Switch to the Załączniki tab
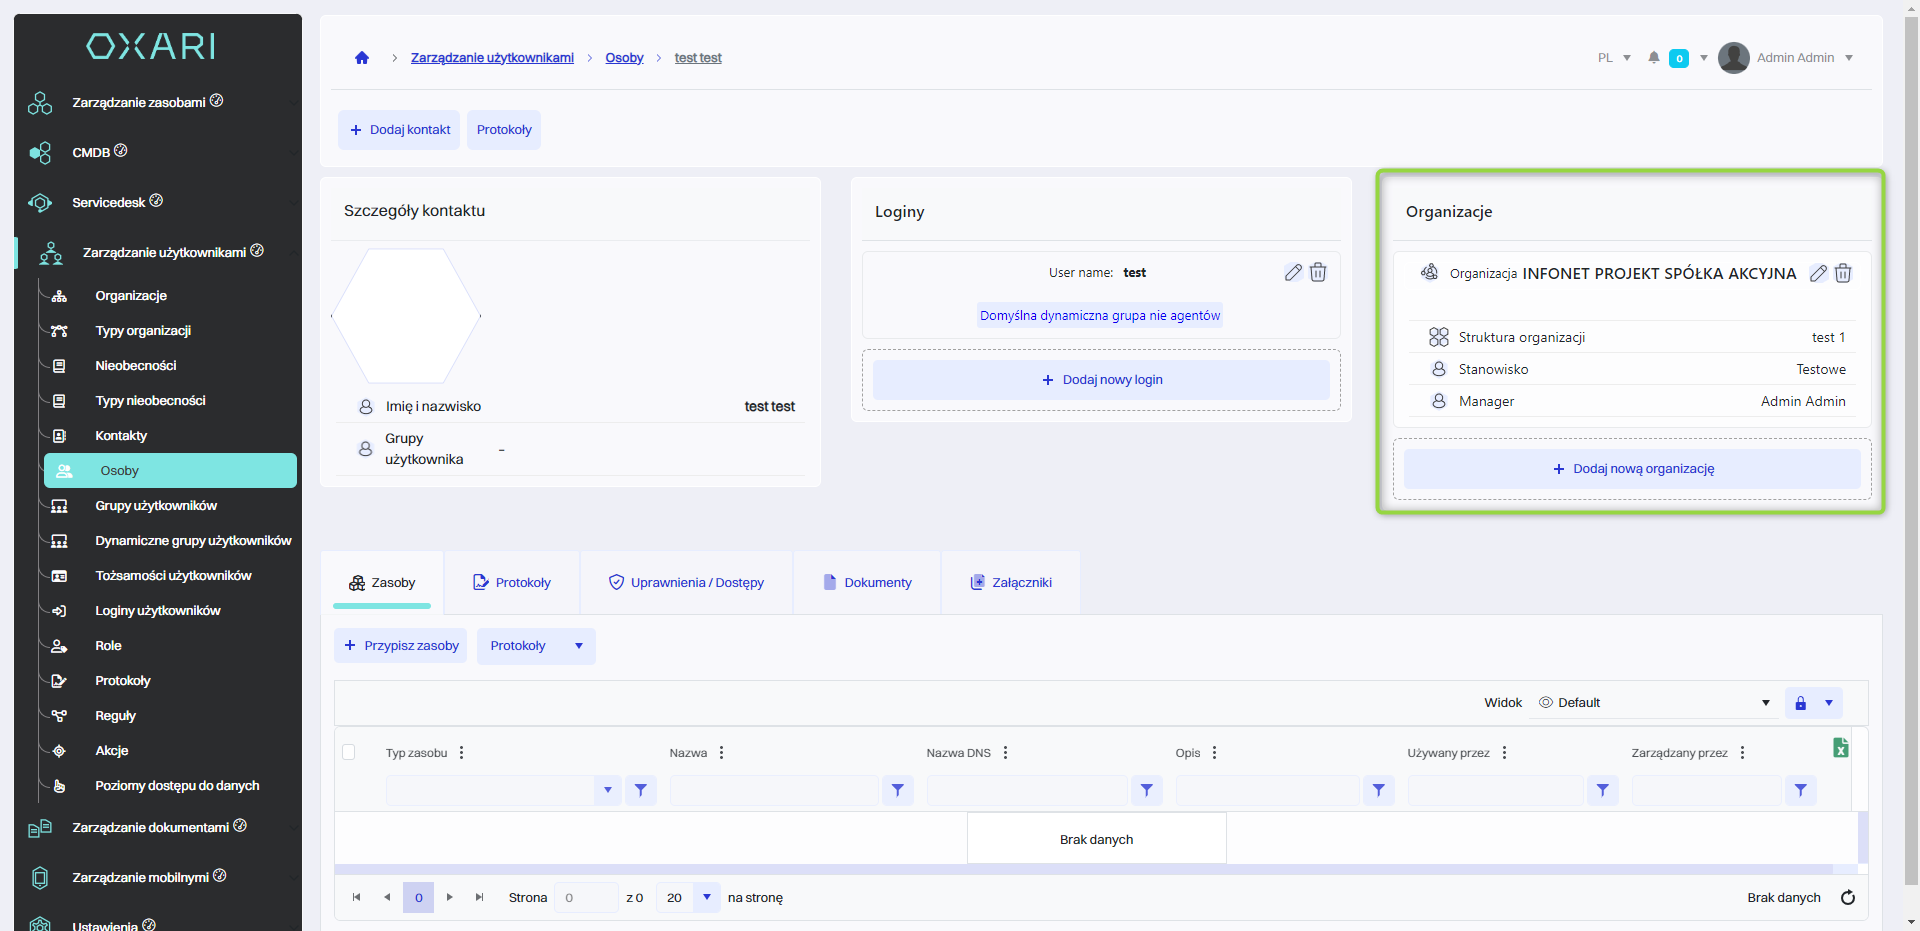 [1011, 583]
